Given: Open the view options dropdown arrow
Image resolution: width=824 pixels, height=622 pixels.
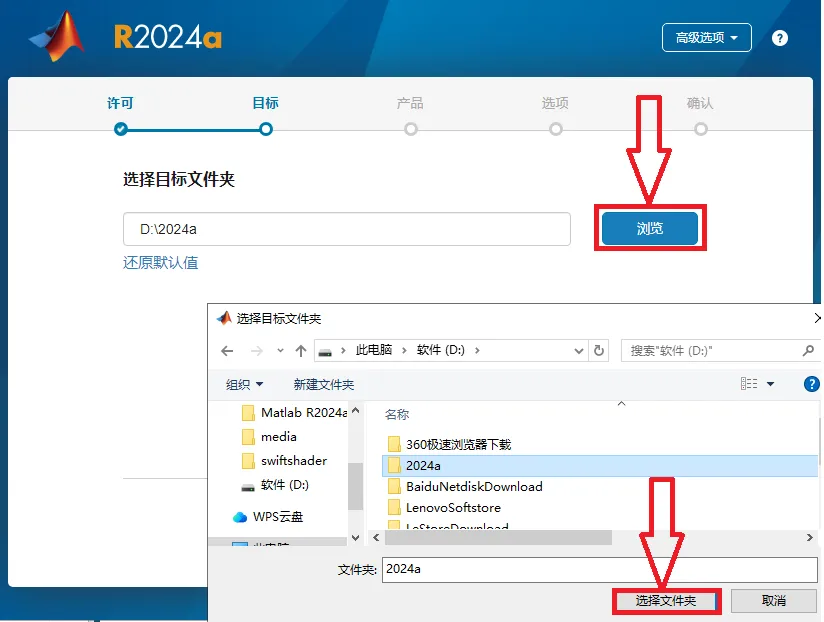Looking at the screenshot, I should 770,384.
